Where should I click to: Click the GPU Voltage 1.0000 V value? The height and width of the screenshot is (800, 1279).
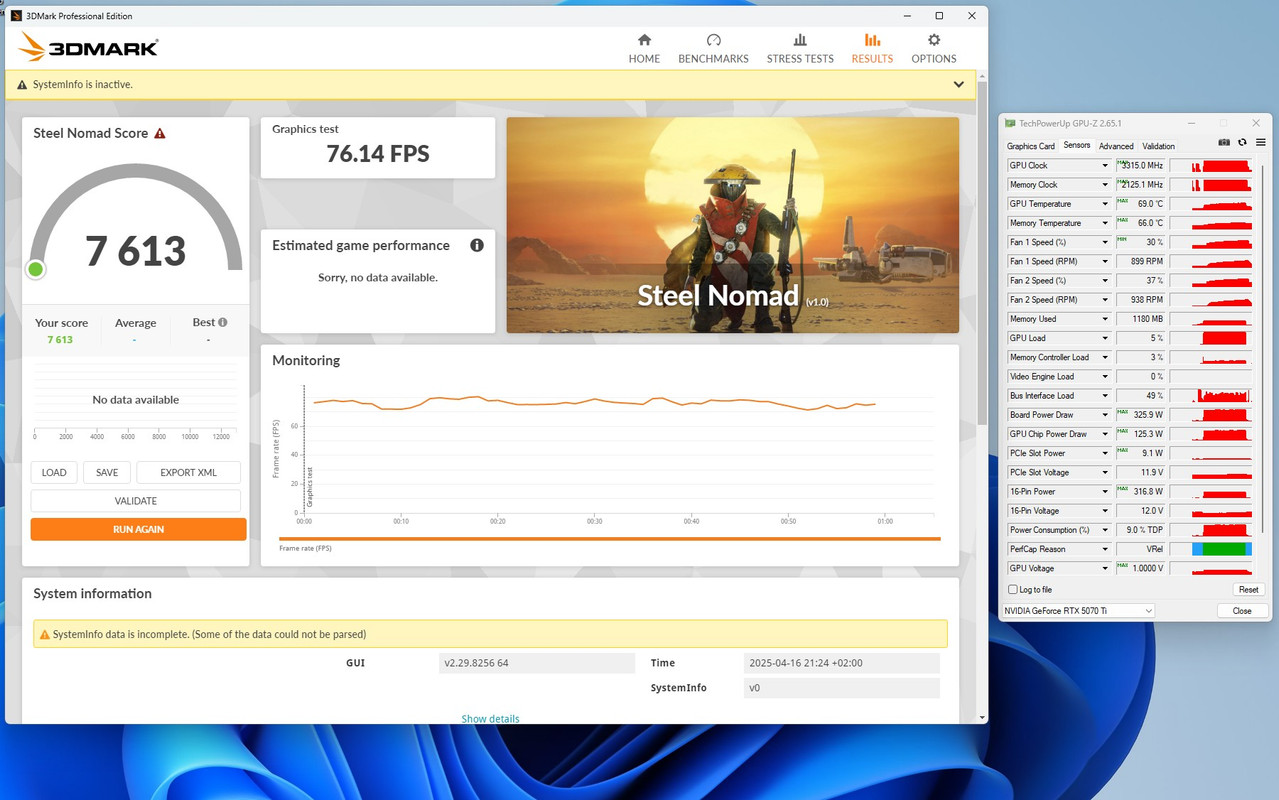point(1140,568)
